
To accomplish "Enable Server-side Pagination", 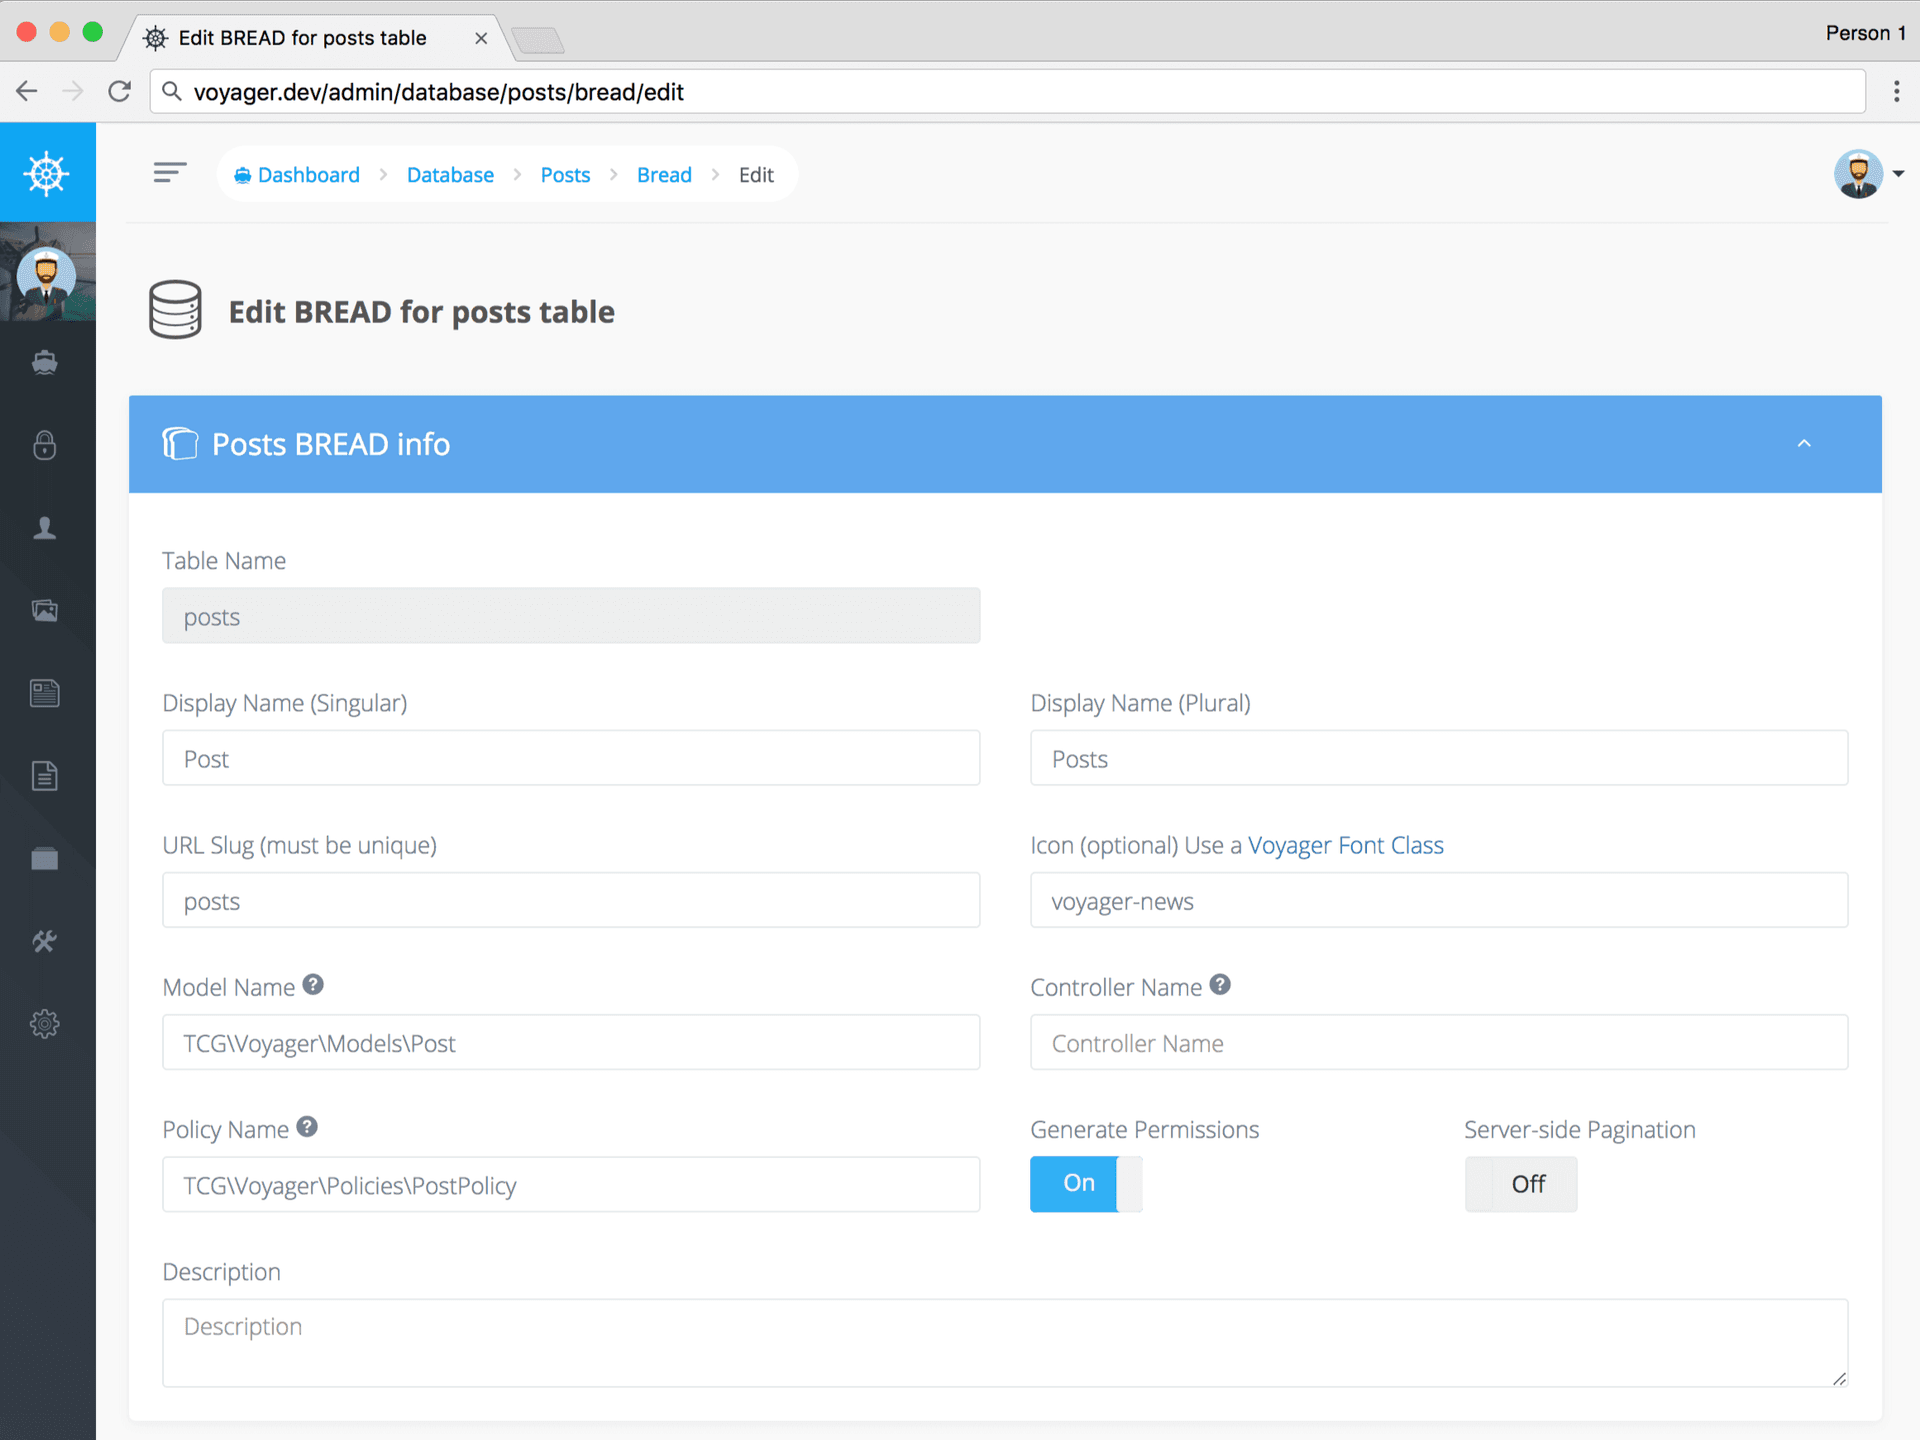I will (1521, 1184).
